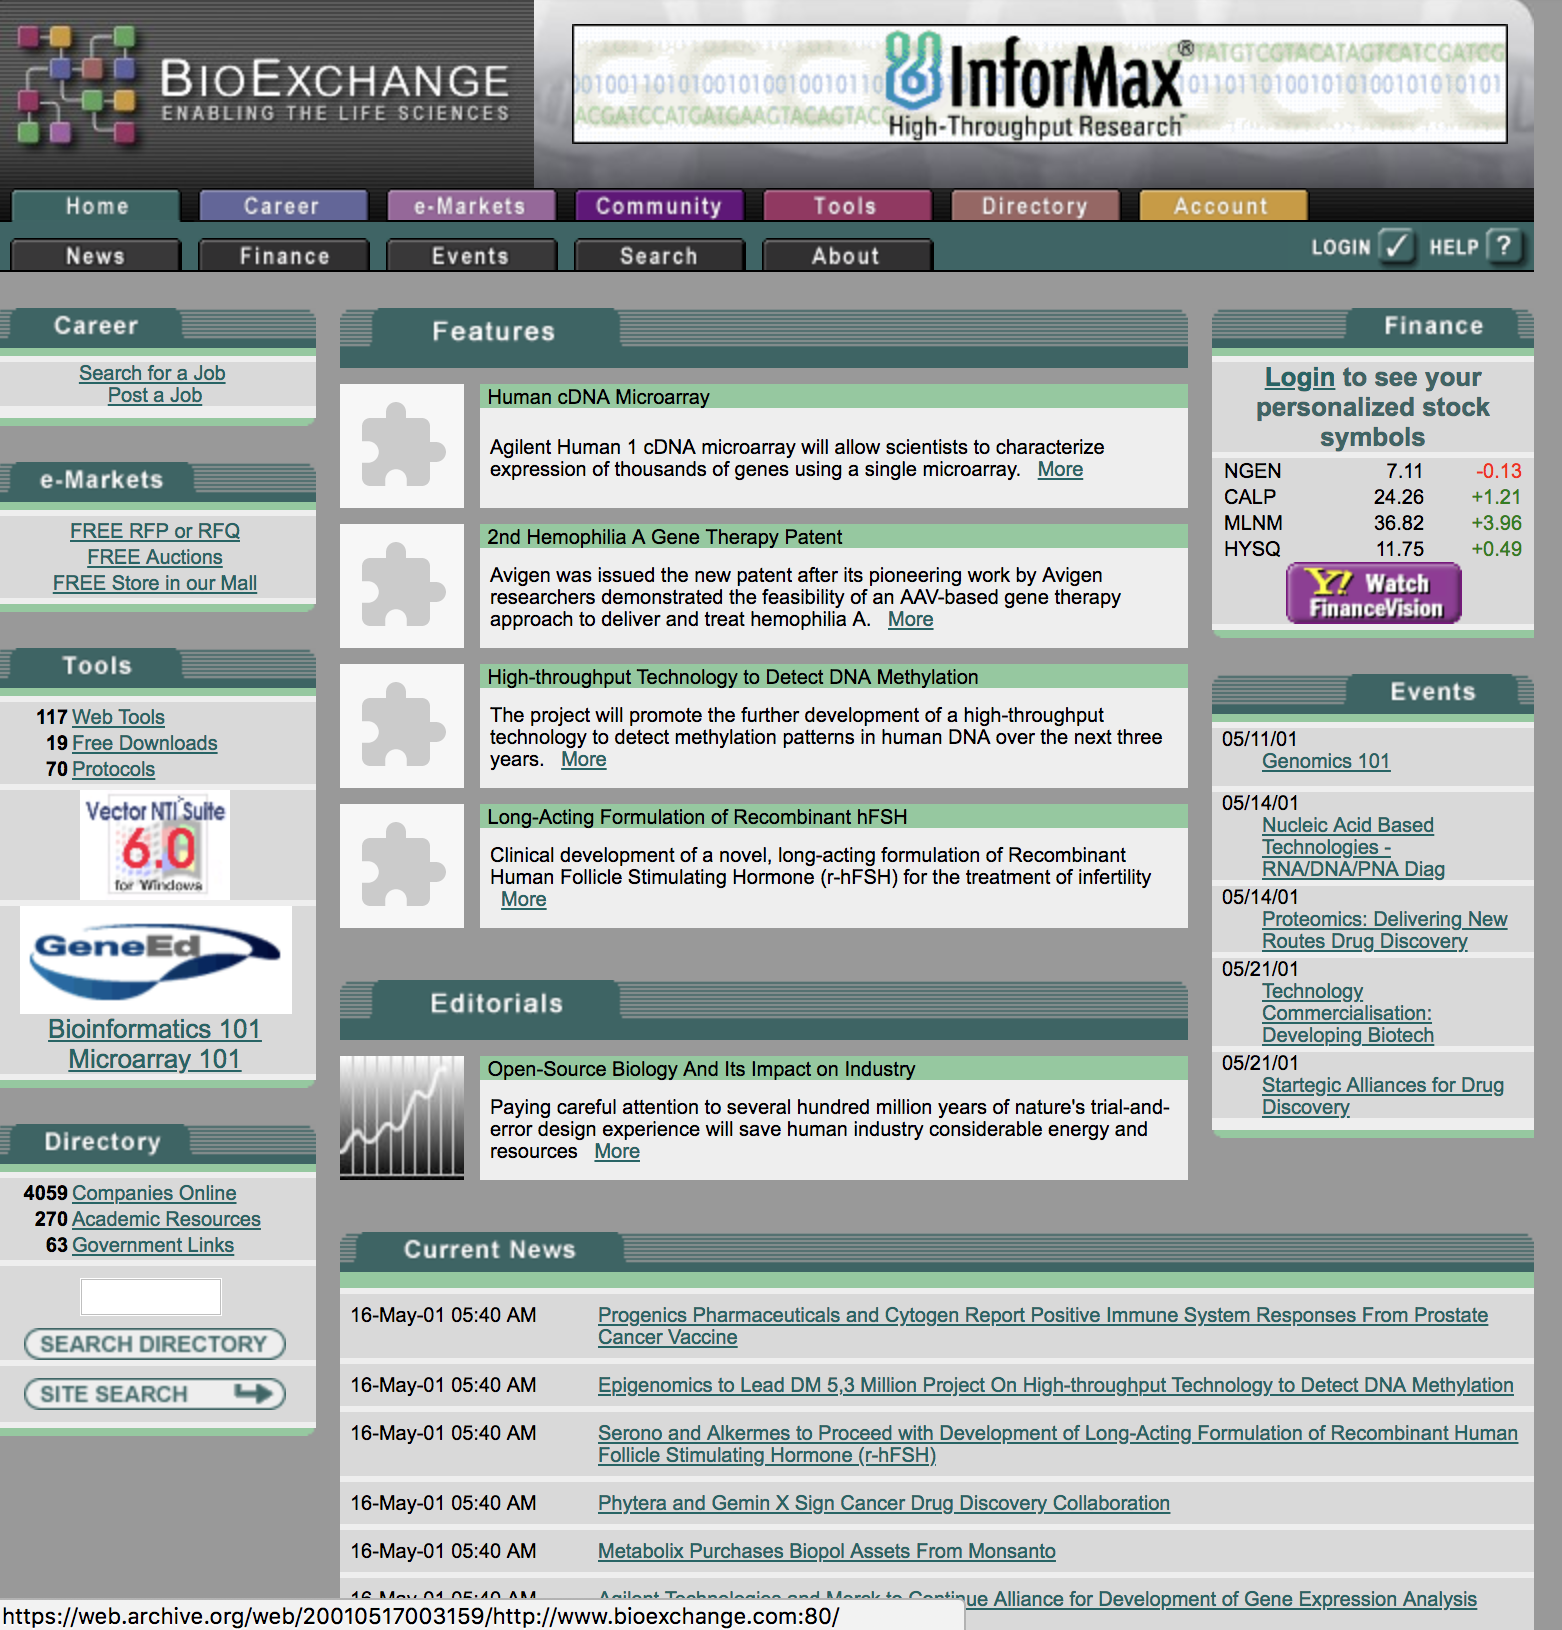Click the Yahoo Watch FinanceVision badge
The width and height of the screenshot is (1562, 1630).
(x=1373, y=594)
